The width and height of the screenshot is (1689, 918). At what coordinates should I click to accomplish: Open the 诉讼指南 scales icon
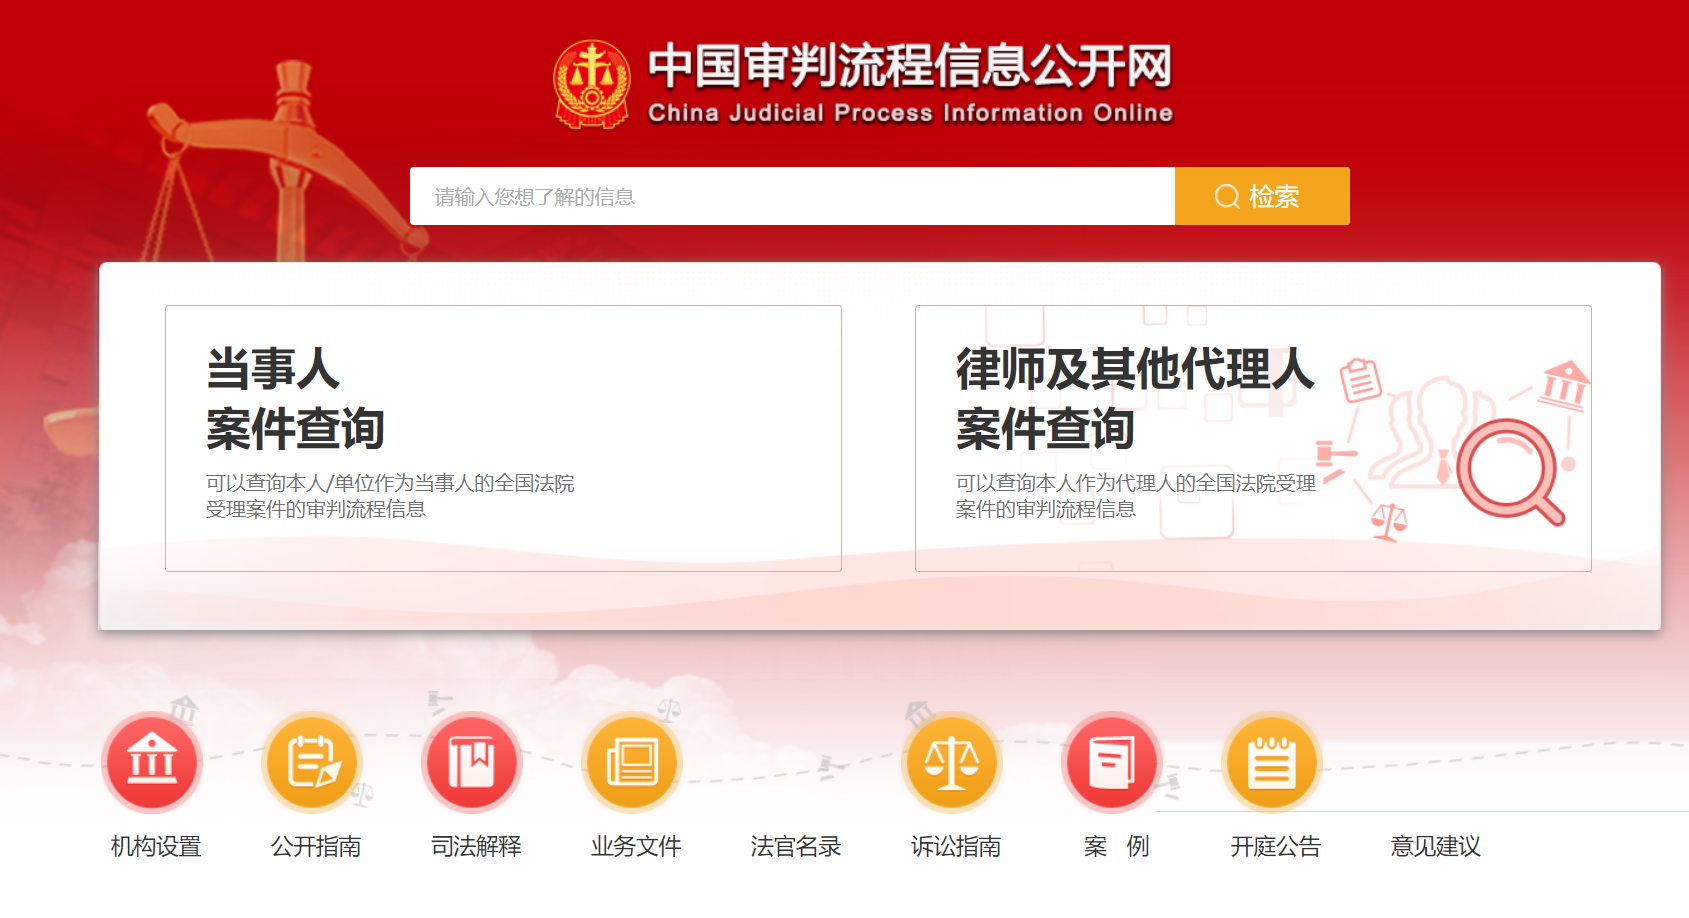(952, 762)
